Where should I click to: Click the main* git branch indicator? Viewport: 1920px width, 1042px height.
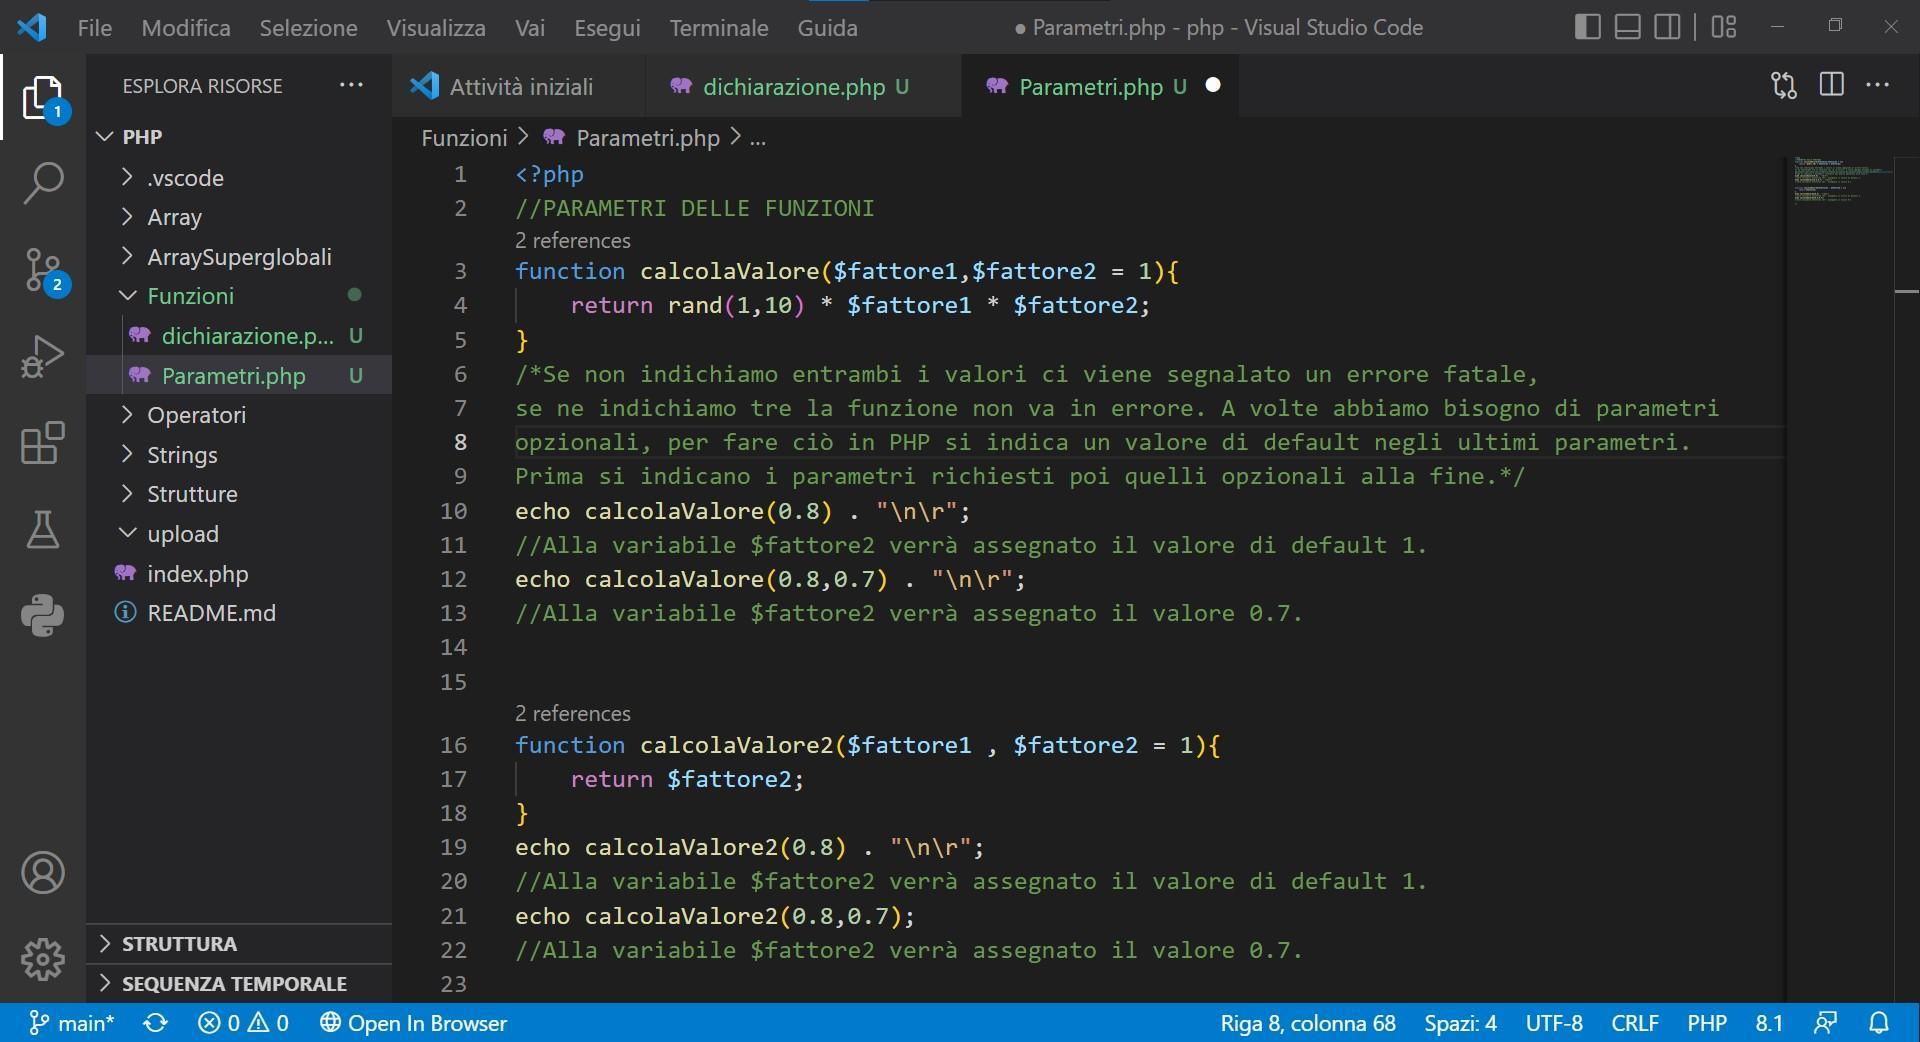click(71, 1023)
